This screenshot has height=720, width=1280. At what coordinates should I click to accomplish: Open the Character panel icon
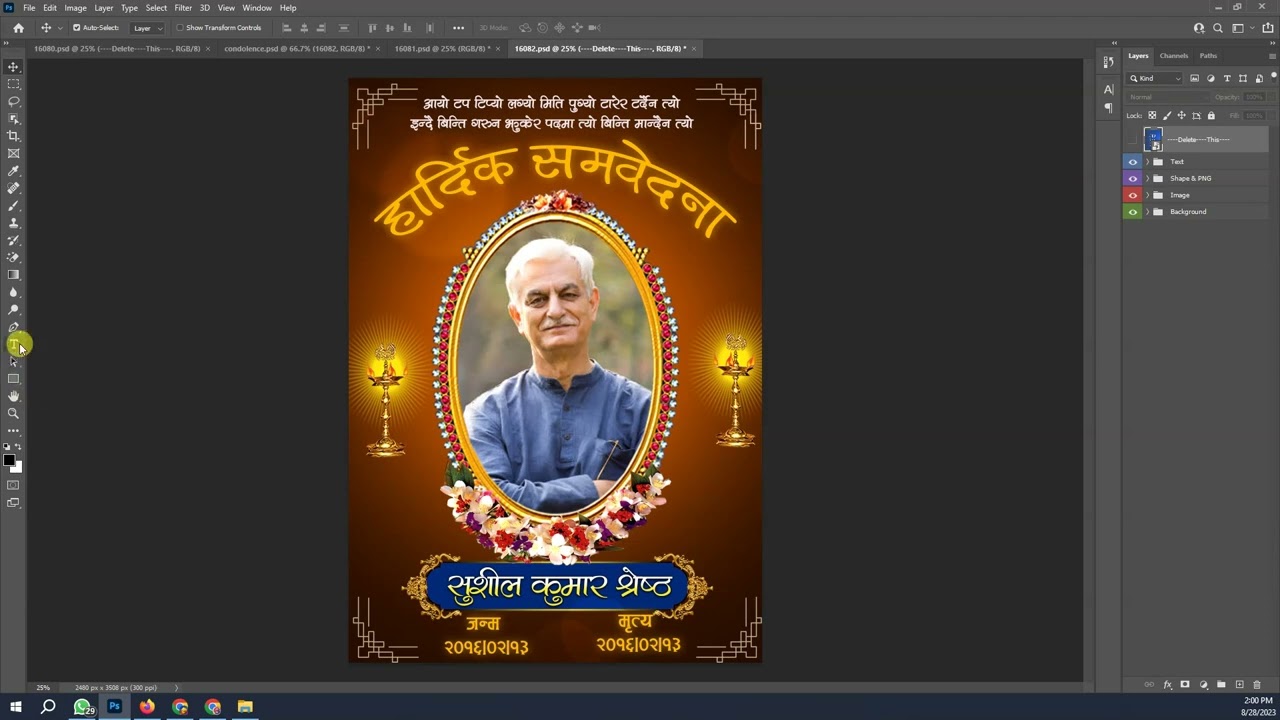coord(1108,89)
